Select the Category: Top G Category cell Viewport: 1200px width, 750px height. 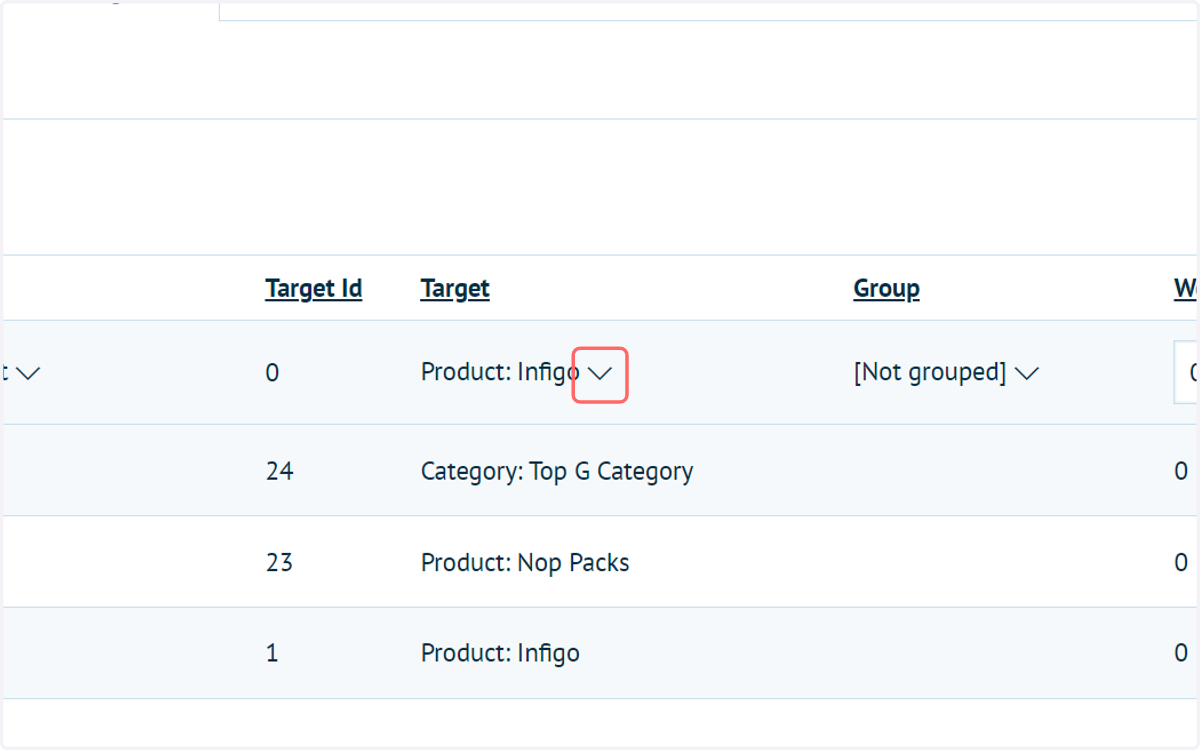[557, 471]
